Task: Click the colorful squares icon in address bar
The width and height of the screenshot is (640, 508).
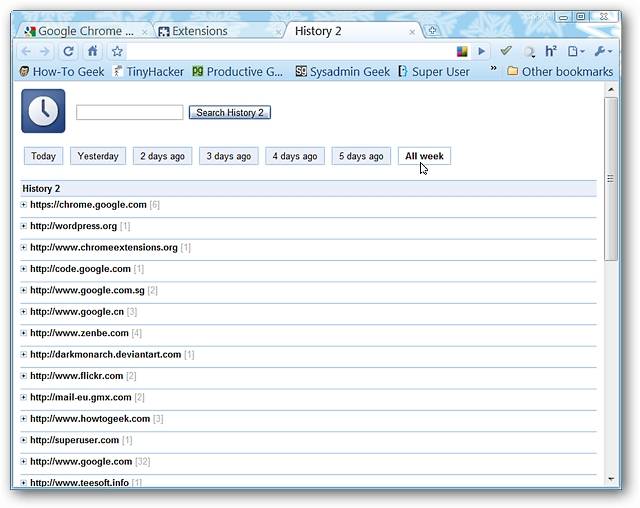Action: (462, 51)
